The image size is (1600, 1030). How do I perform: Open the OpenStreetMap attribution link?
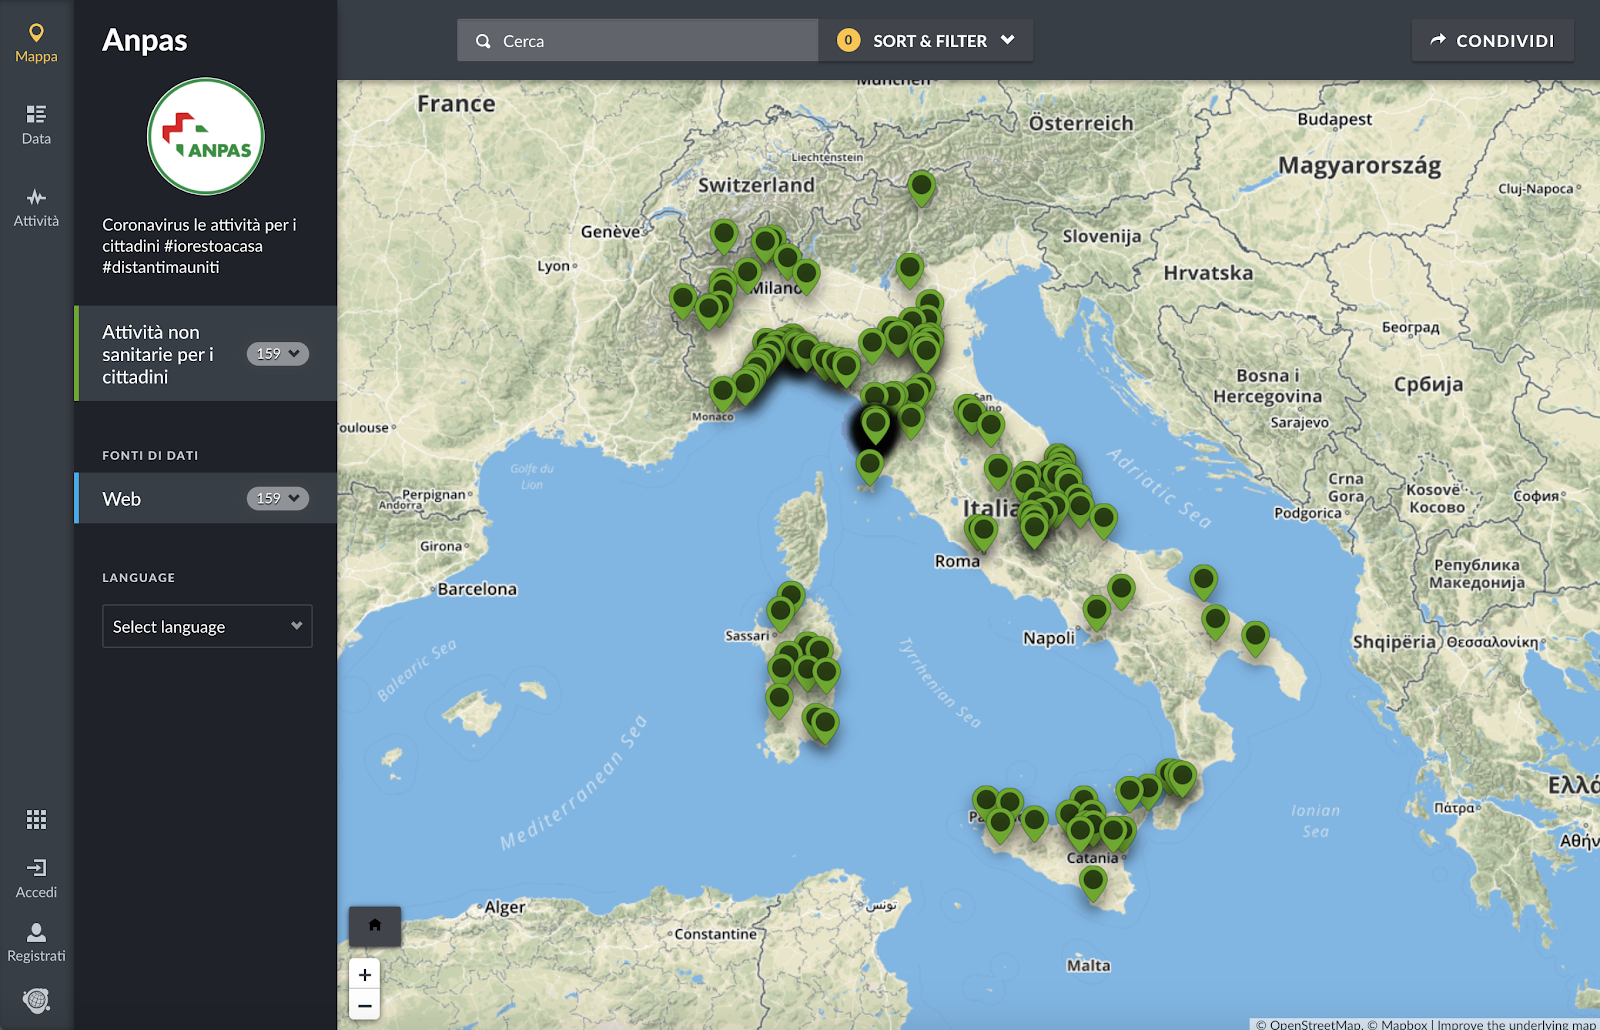[x=1314, y=1024]
